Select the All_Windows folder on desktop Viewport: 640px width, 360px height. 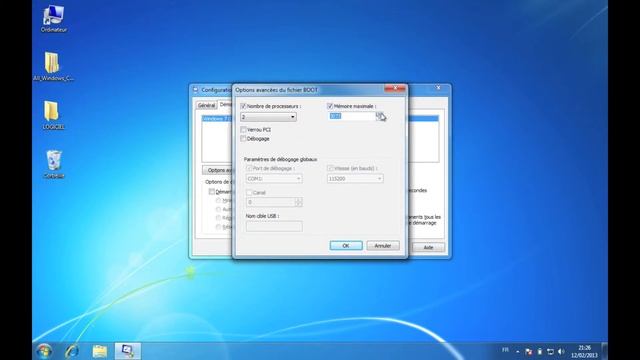[53, 67]
